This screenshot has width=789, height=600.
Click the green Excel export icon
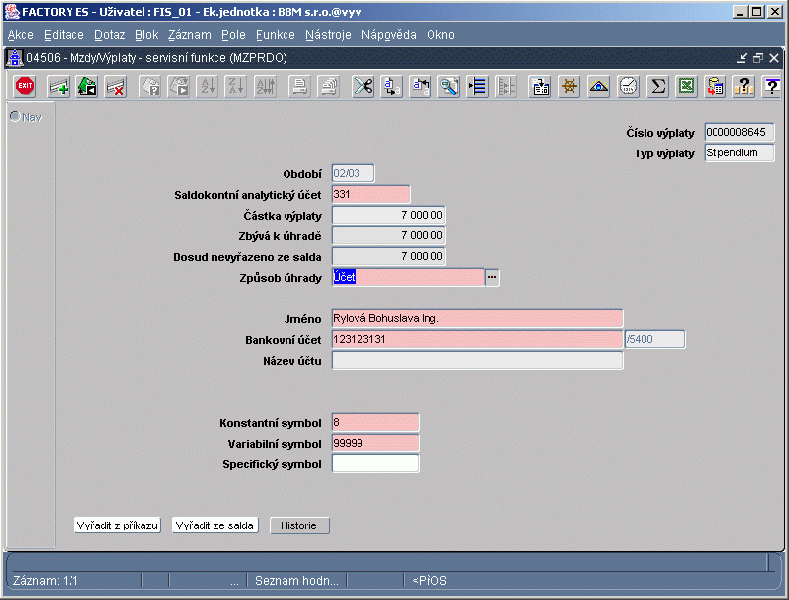[686, 86]
